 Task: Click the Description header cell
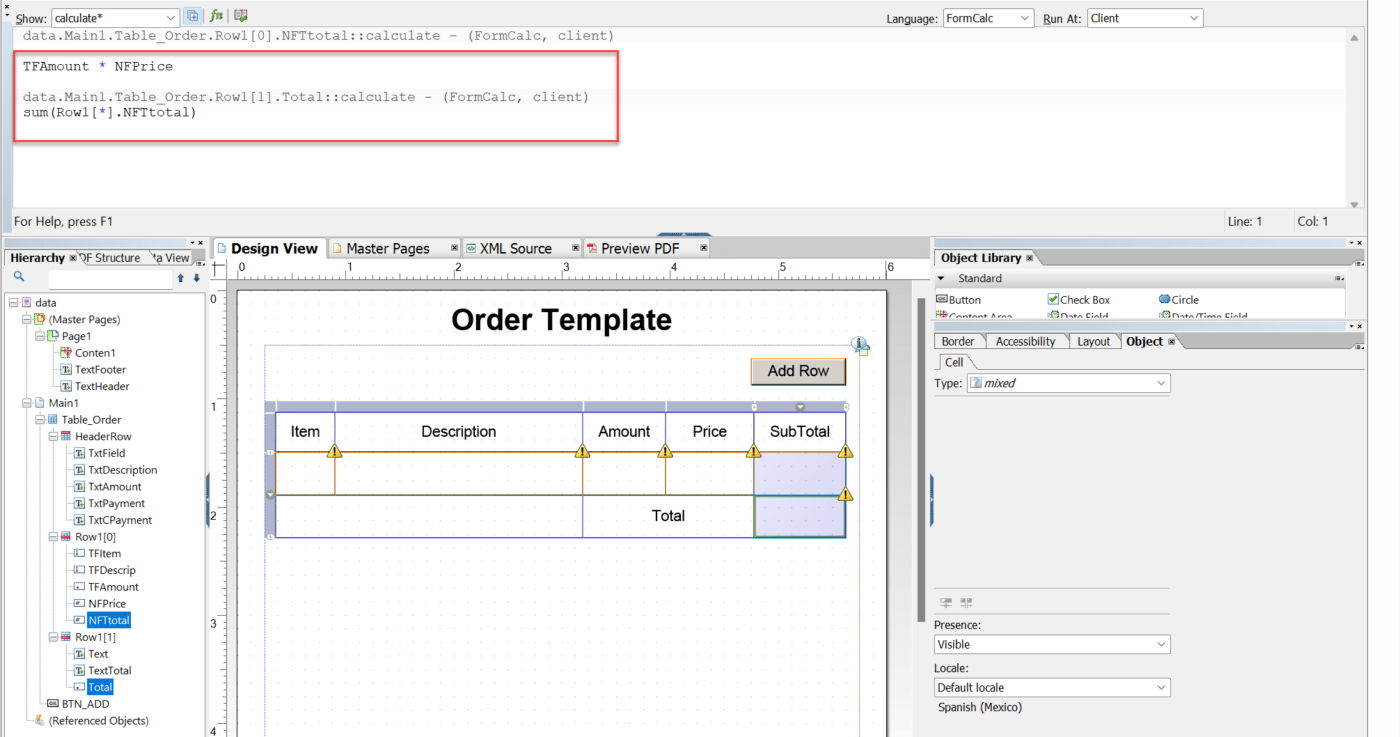click(458, 432)
